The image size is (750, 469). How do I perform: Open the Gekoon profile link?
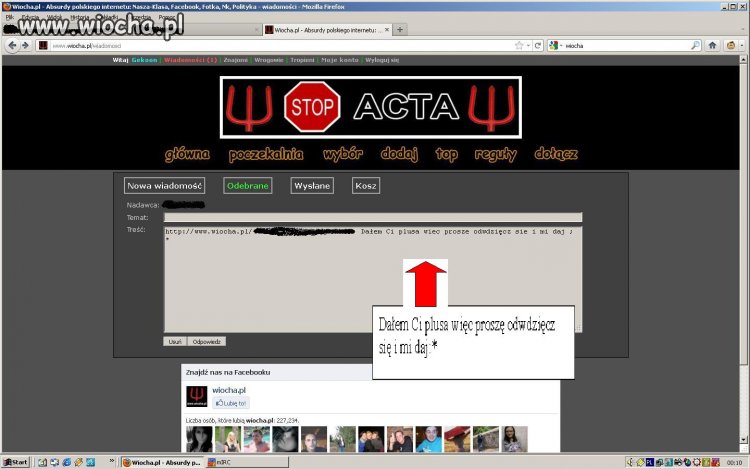click(144, 60)
